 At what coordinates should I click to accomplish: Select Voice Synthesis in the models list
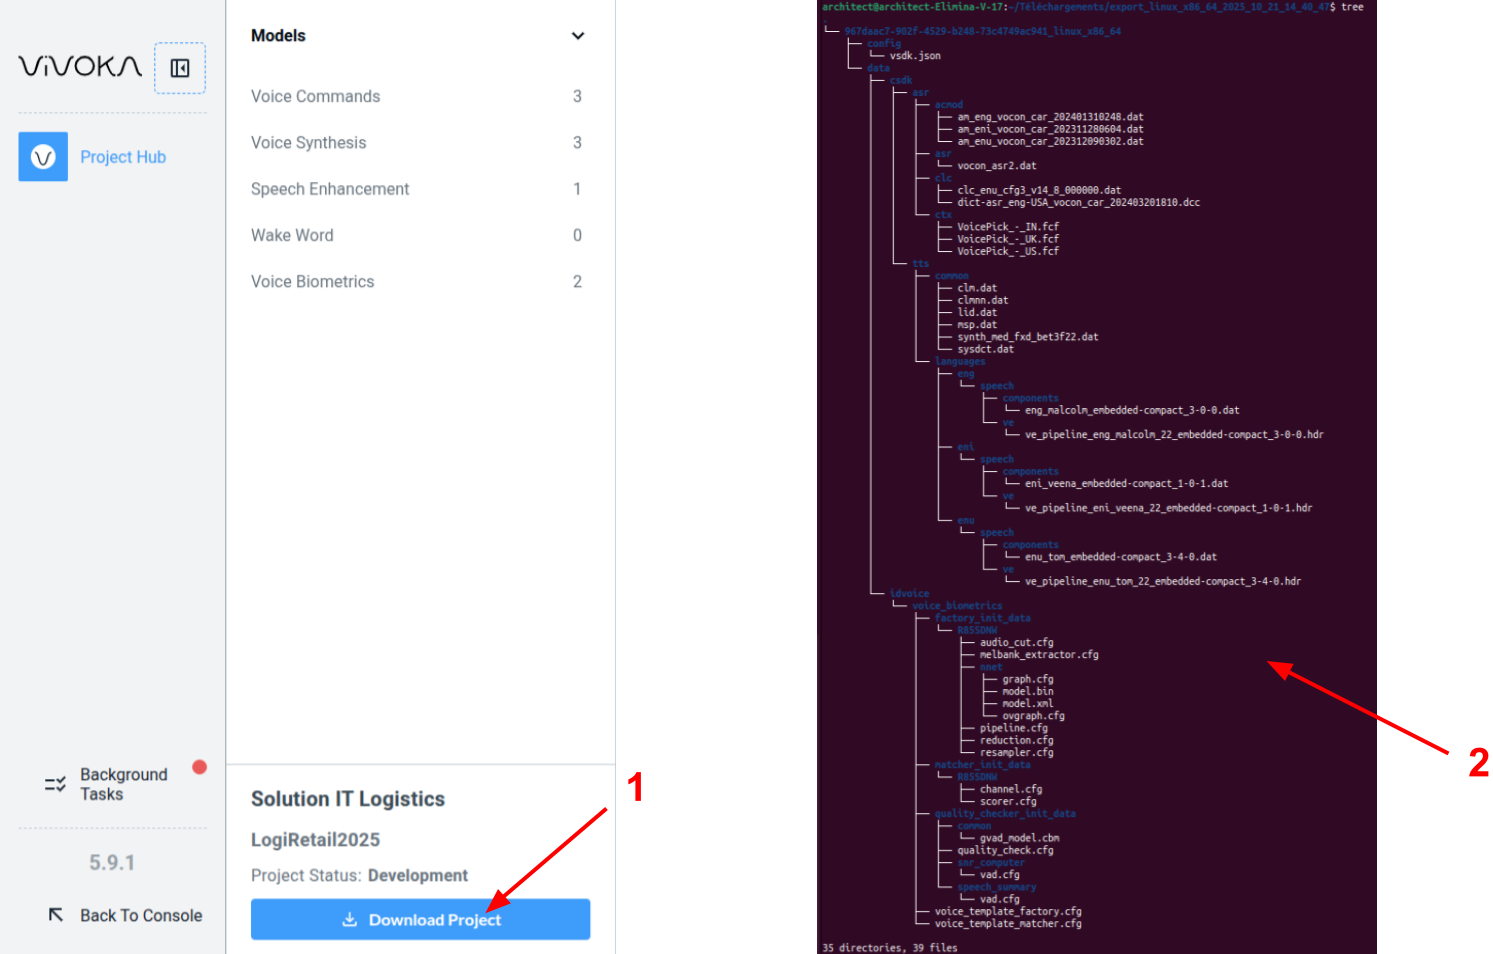click(308, 143)
